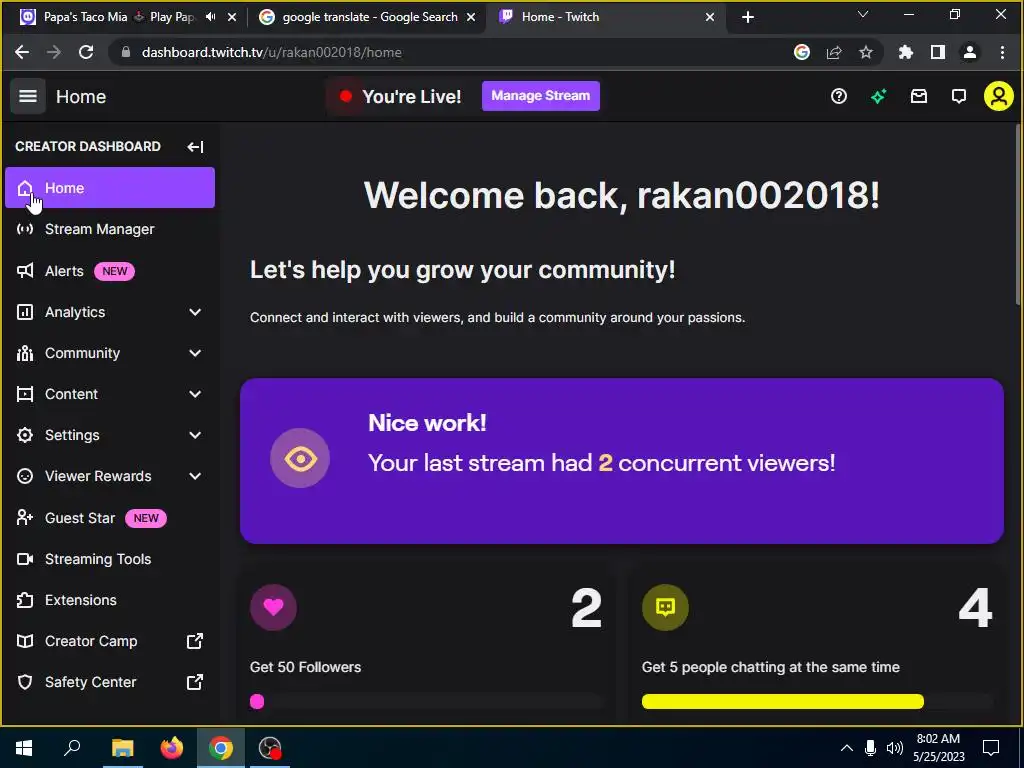Viewport: 1024px width, 768px height.
Task: Click the pink heart followers icon
Action: tap(273, 607)
